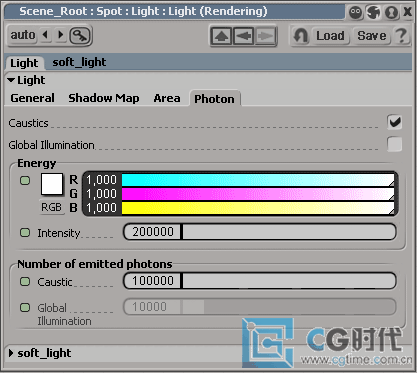Viewport: 417px width, 373px height.
Task: Toggle animation dot for Caustic photons
Action: point(25,282)
